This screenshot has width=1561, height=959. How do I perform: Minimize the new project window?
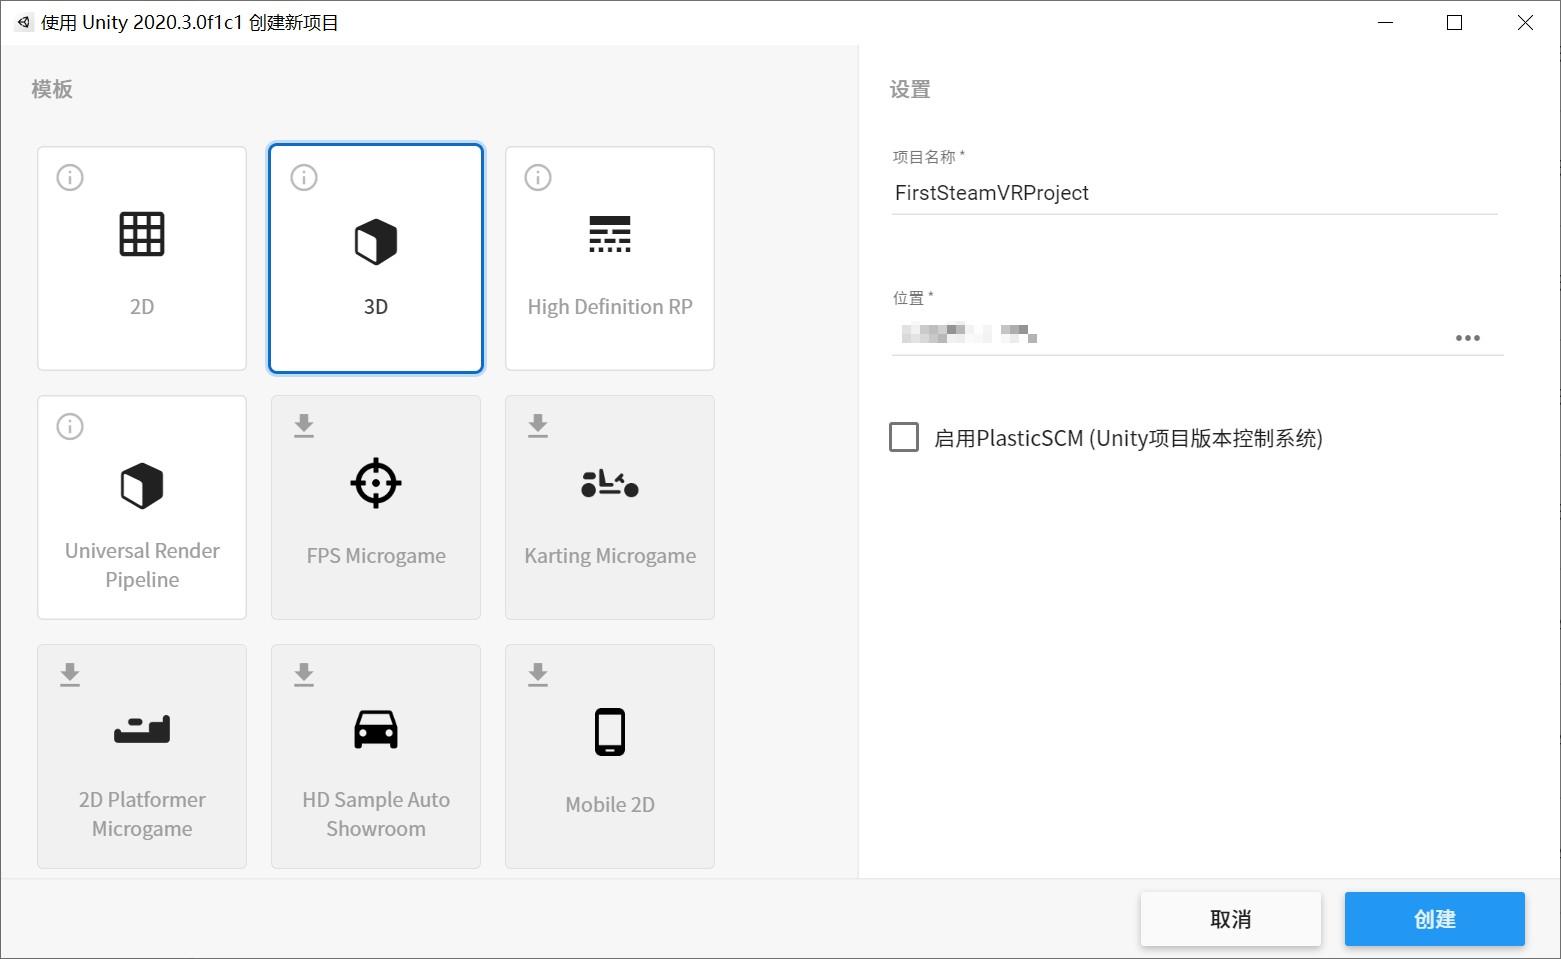[x=1385, y=22]
